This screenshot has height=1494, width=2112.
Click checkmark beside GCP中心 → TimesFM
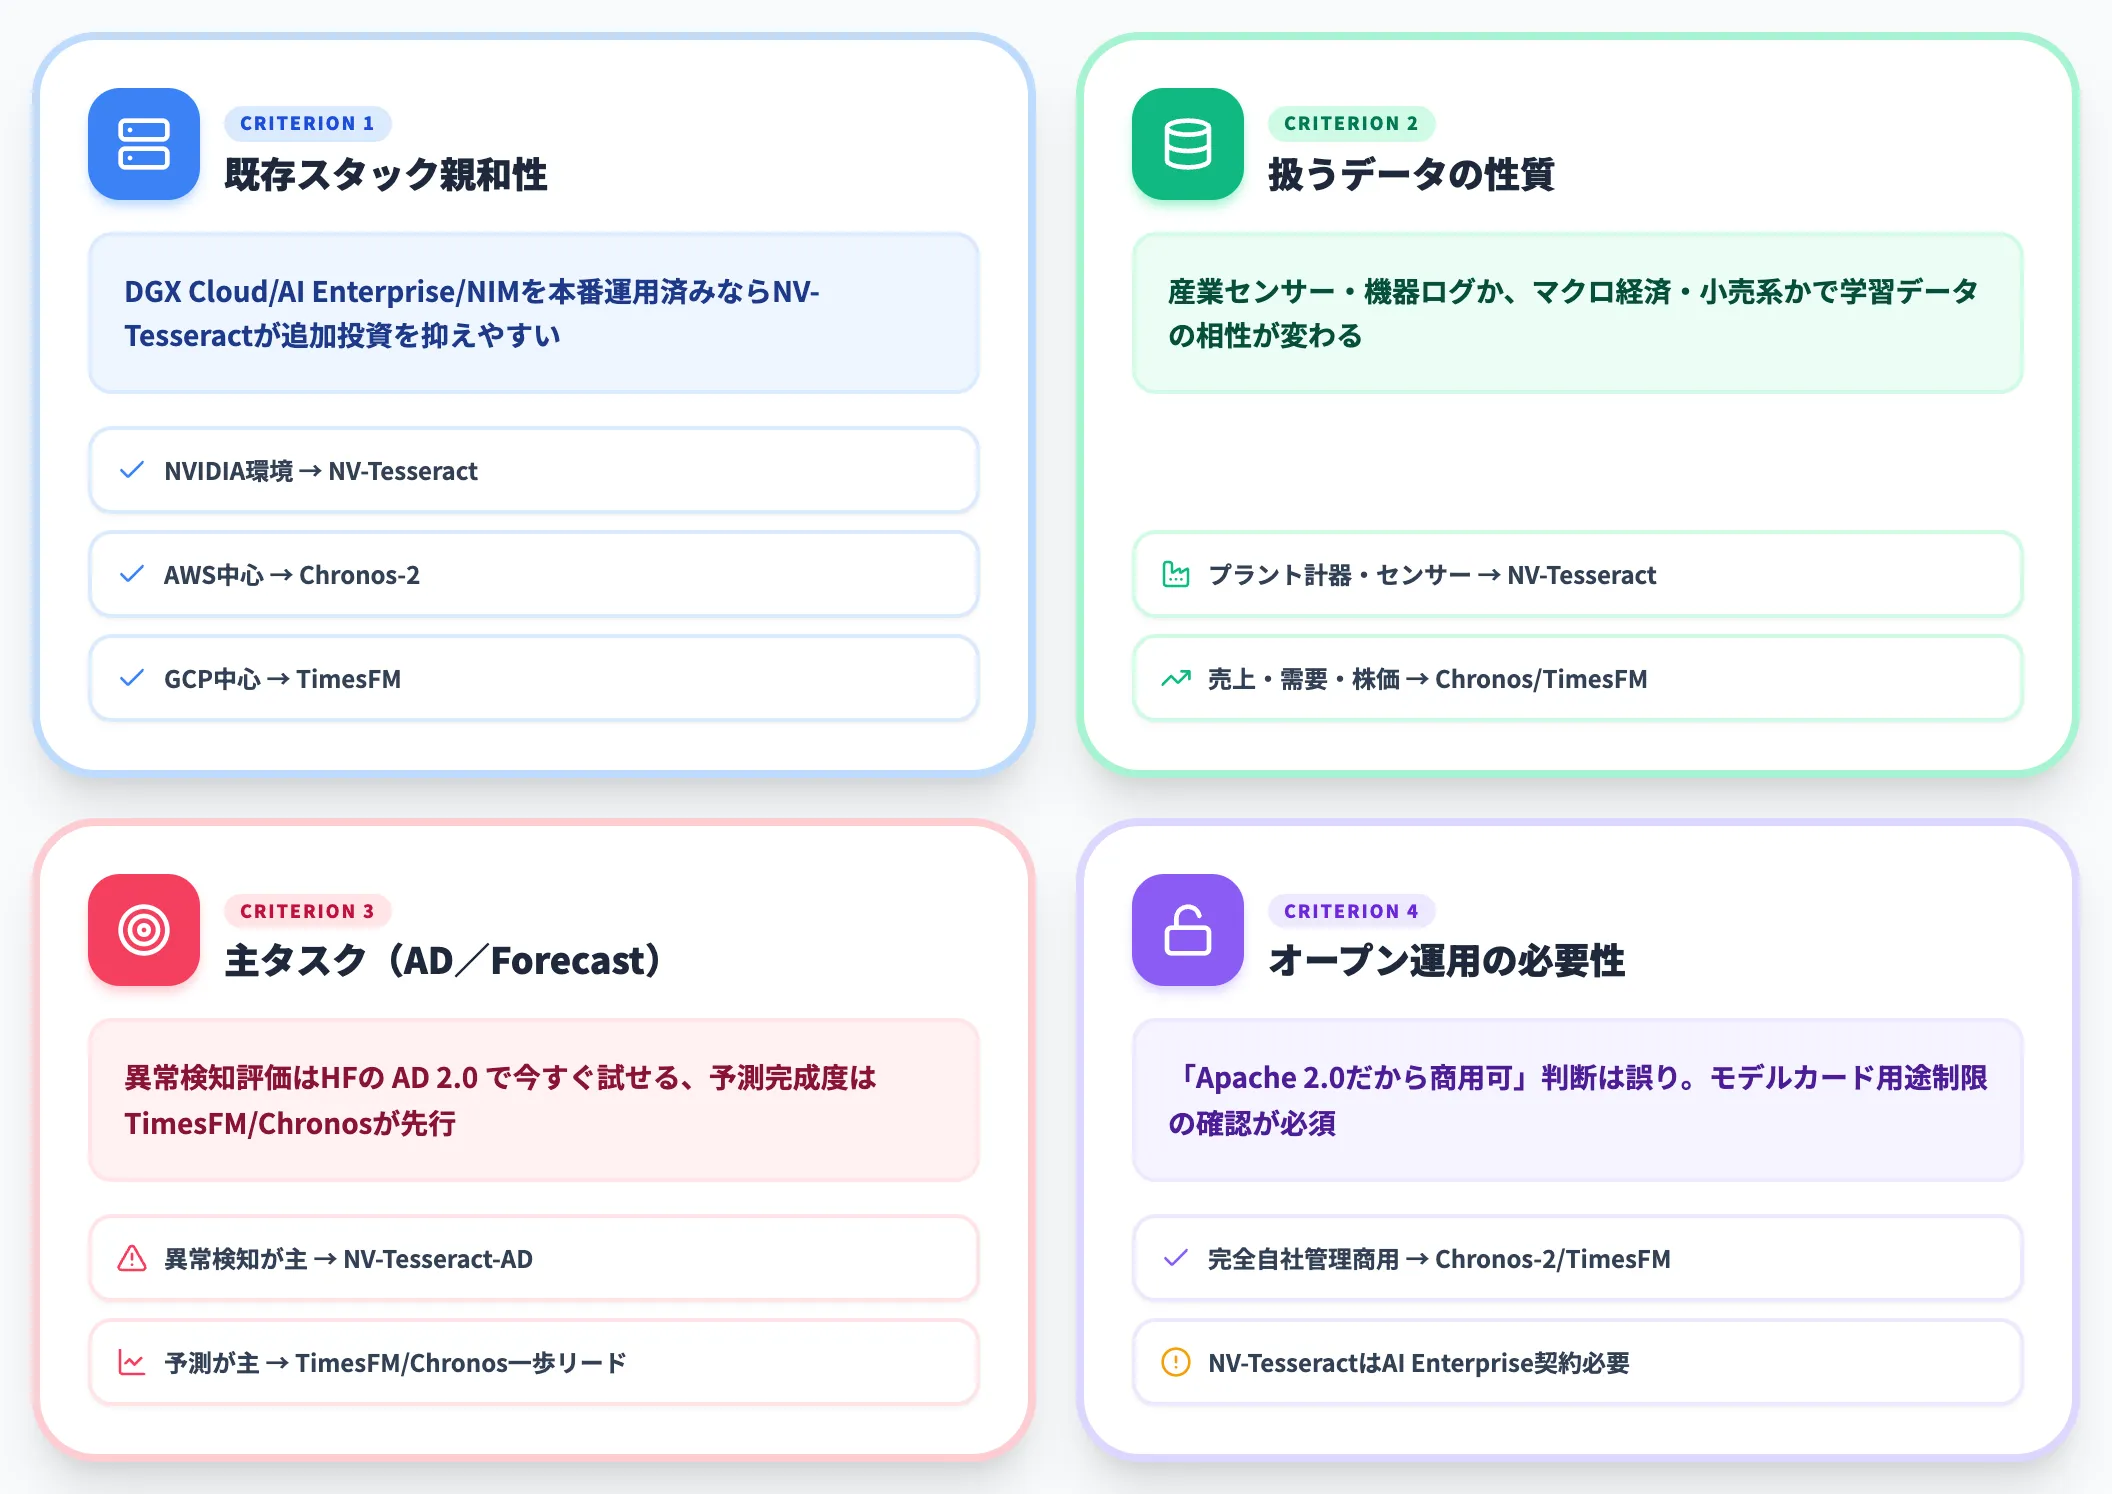pos(132,678)
